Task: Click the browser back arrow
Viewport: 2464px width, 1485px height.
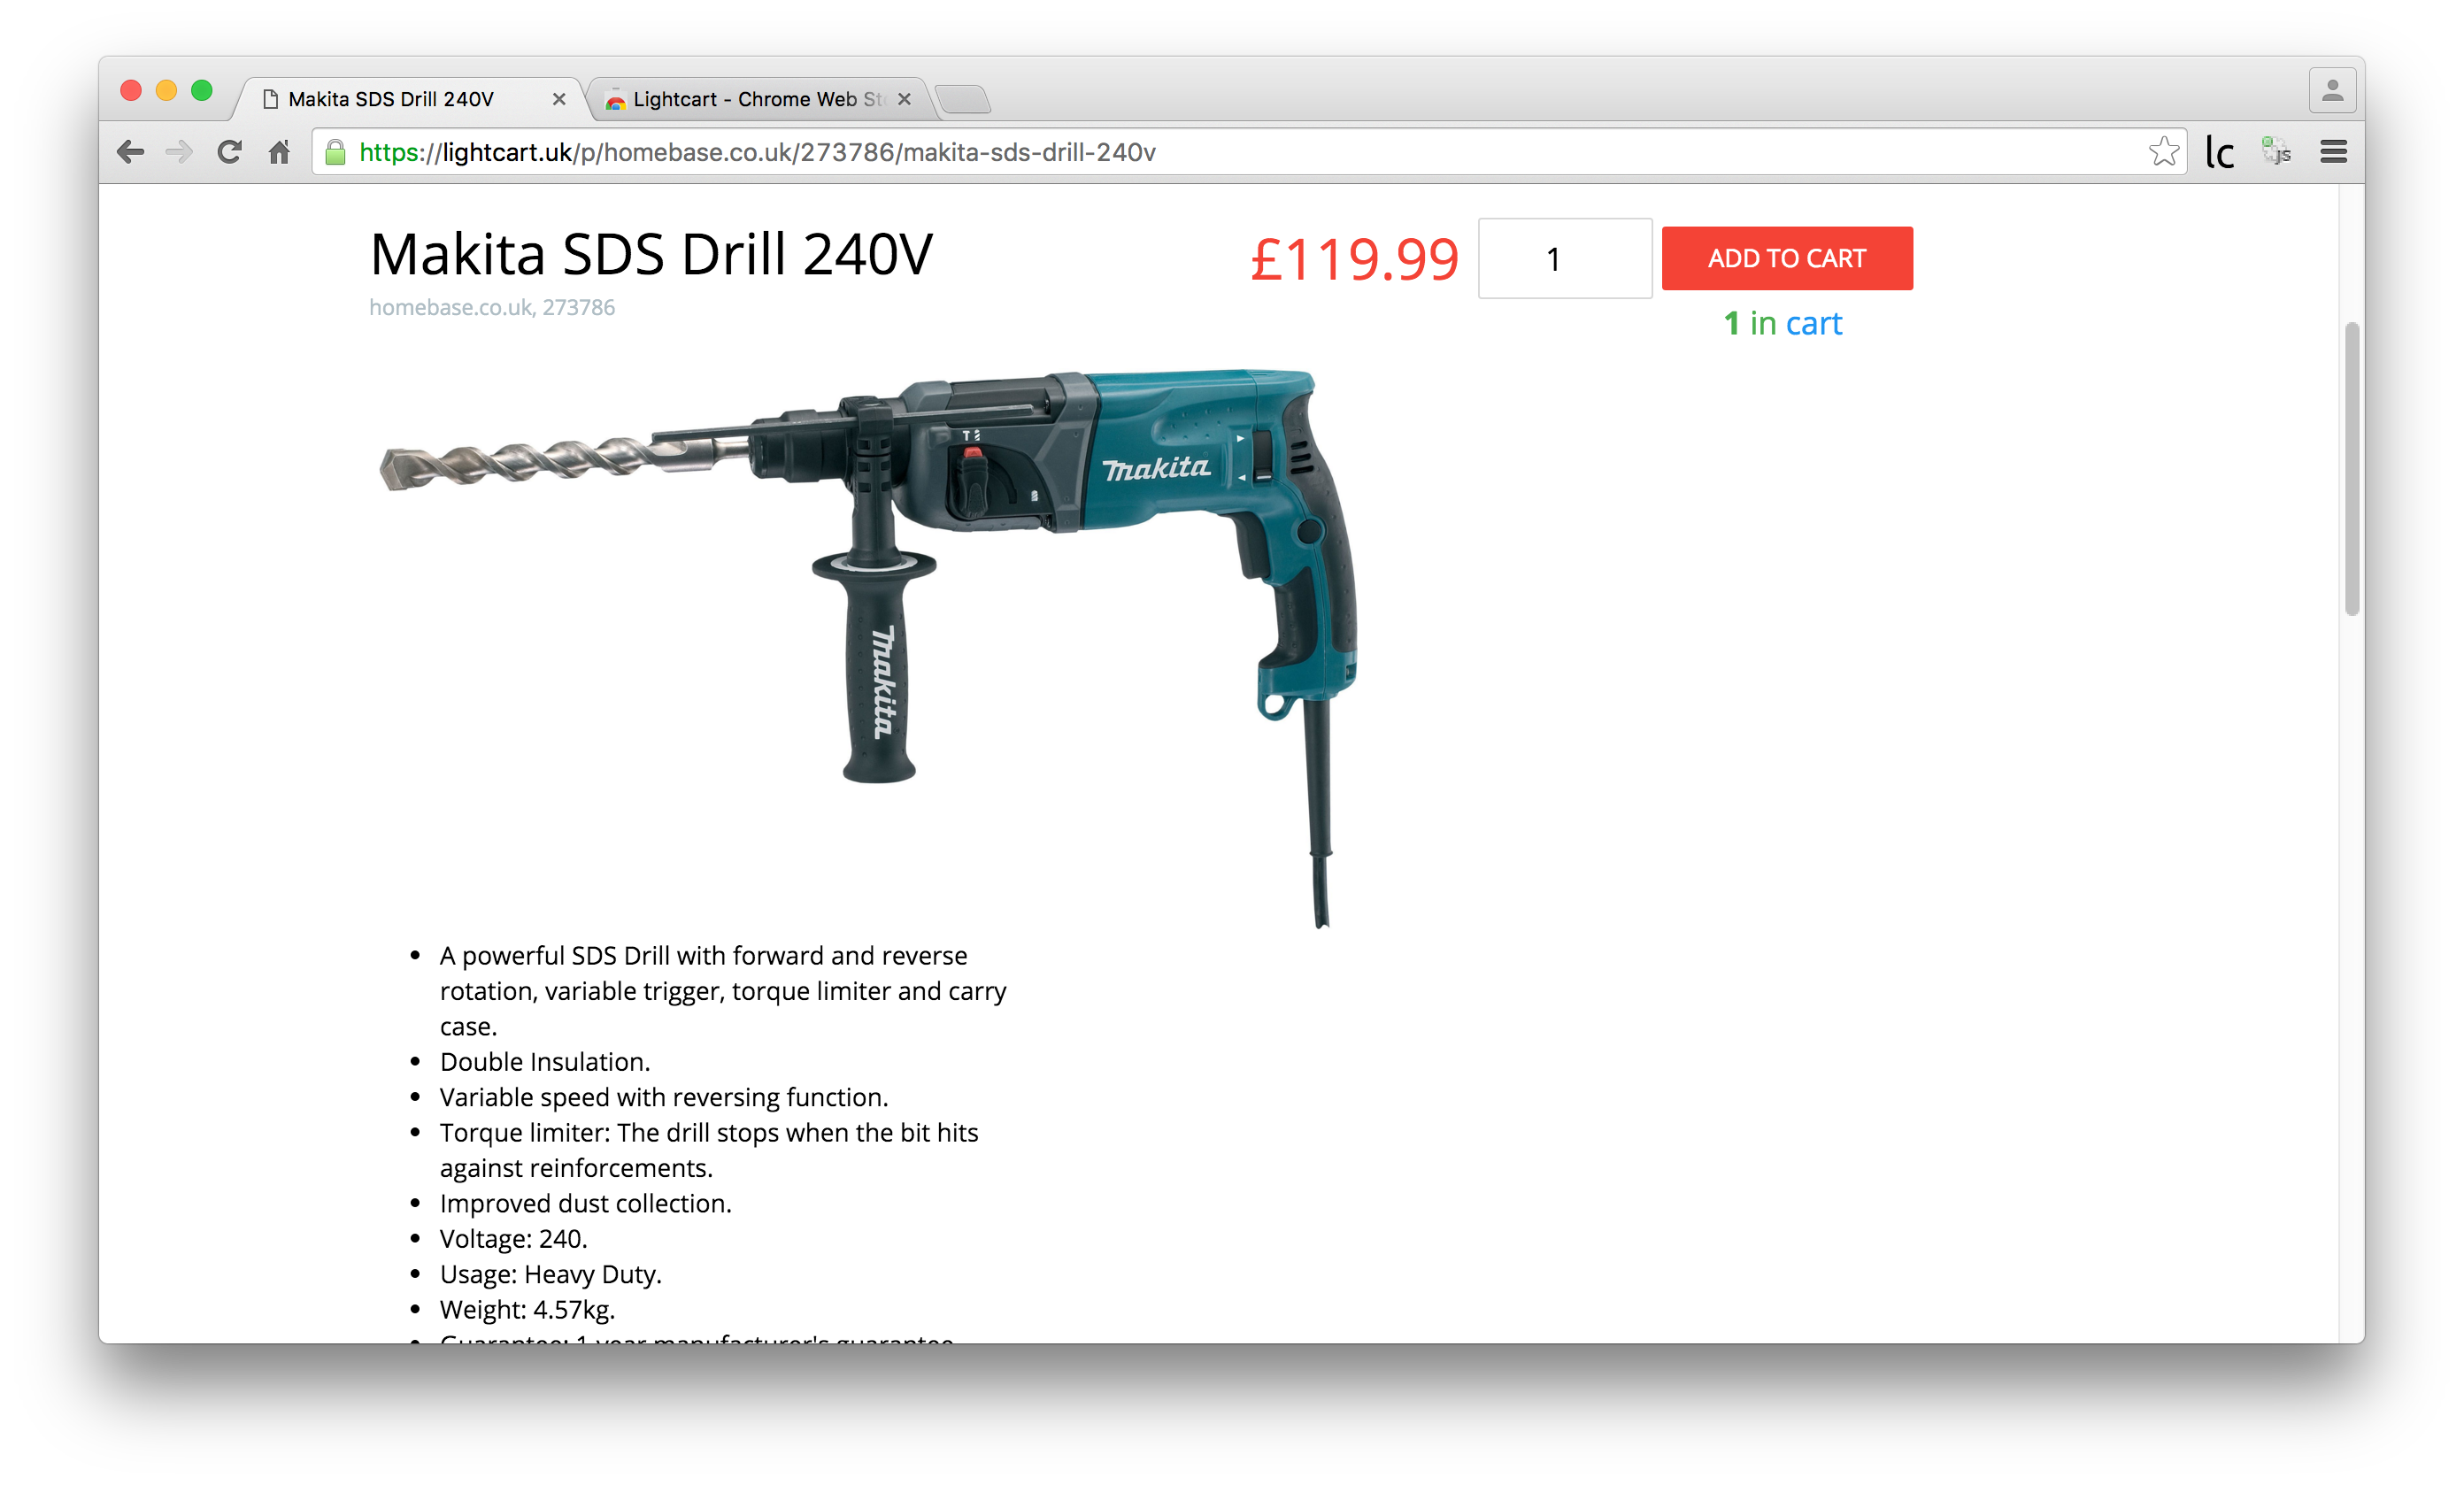Action: [131, 152]
